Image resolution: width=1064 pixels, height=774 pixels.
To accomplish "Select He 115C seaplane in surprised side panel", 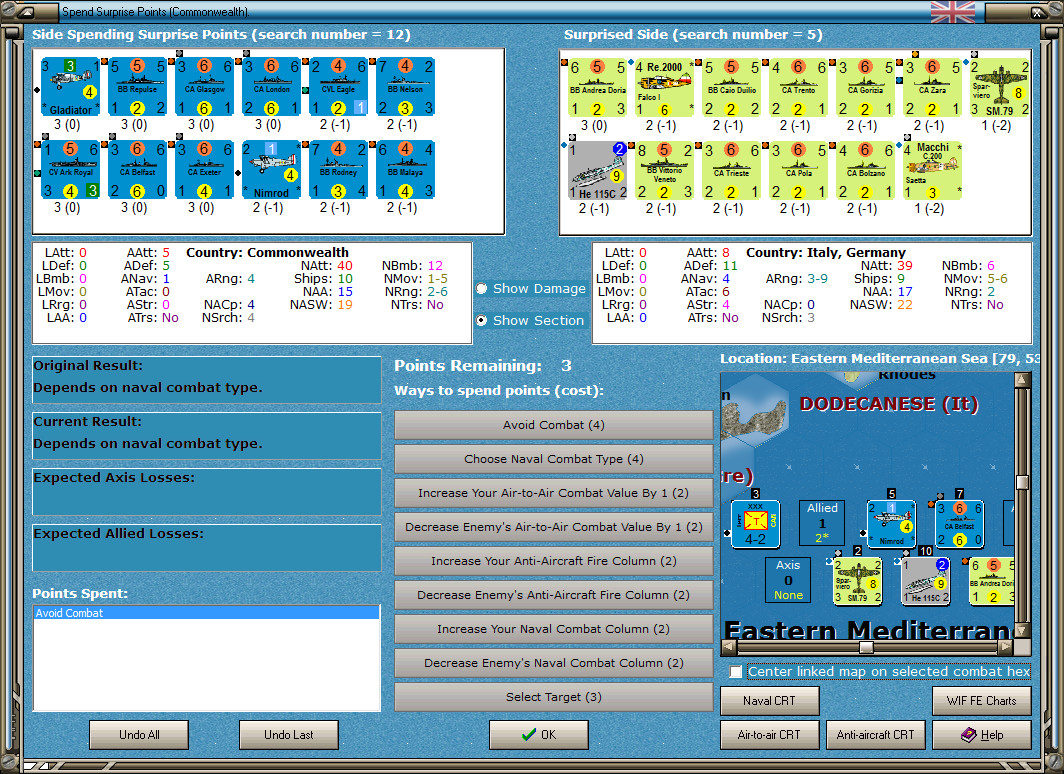I will (598, 171).
